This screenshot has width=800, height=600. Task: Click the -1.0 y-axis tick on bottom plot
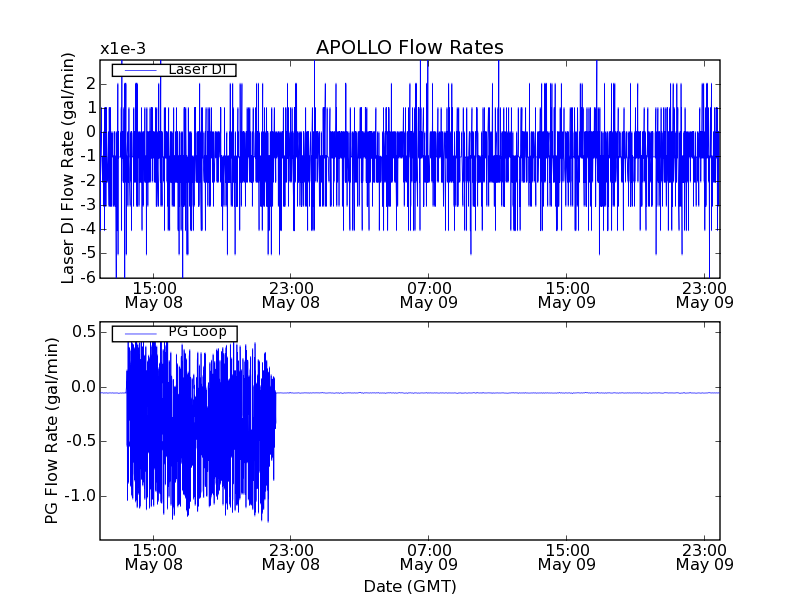pos(80,496)
